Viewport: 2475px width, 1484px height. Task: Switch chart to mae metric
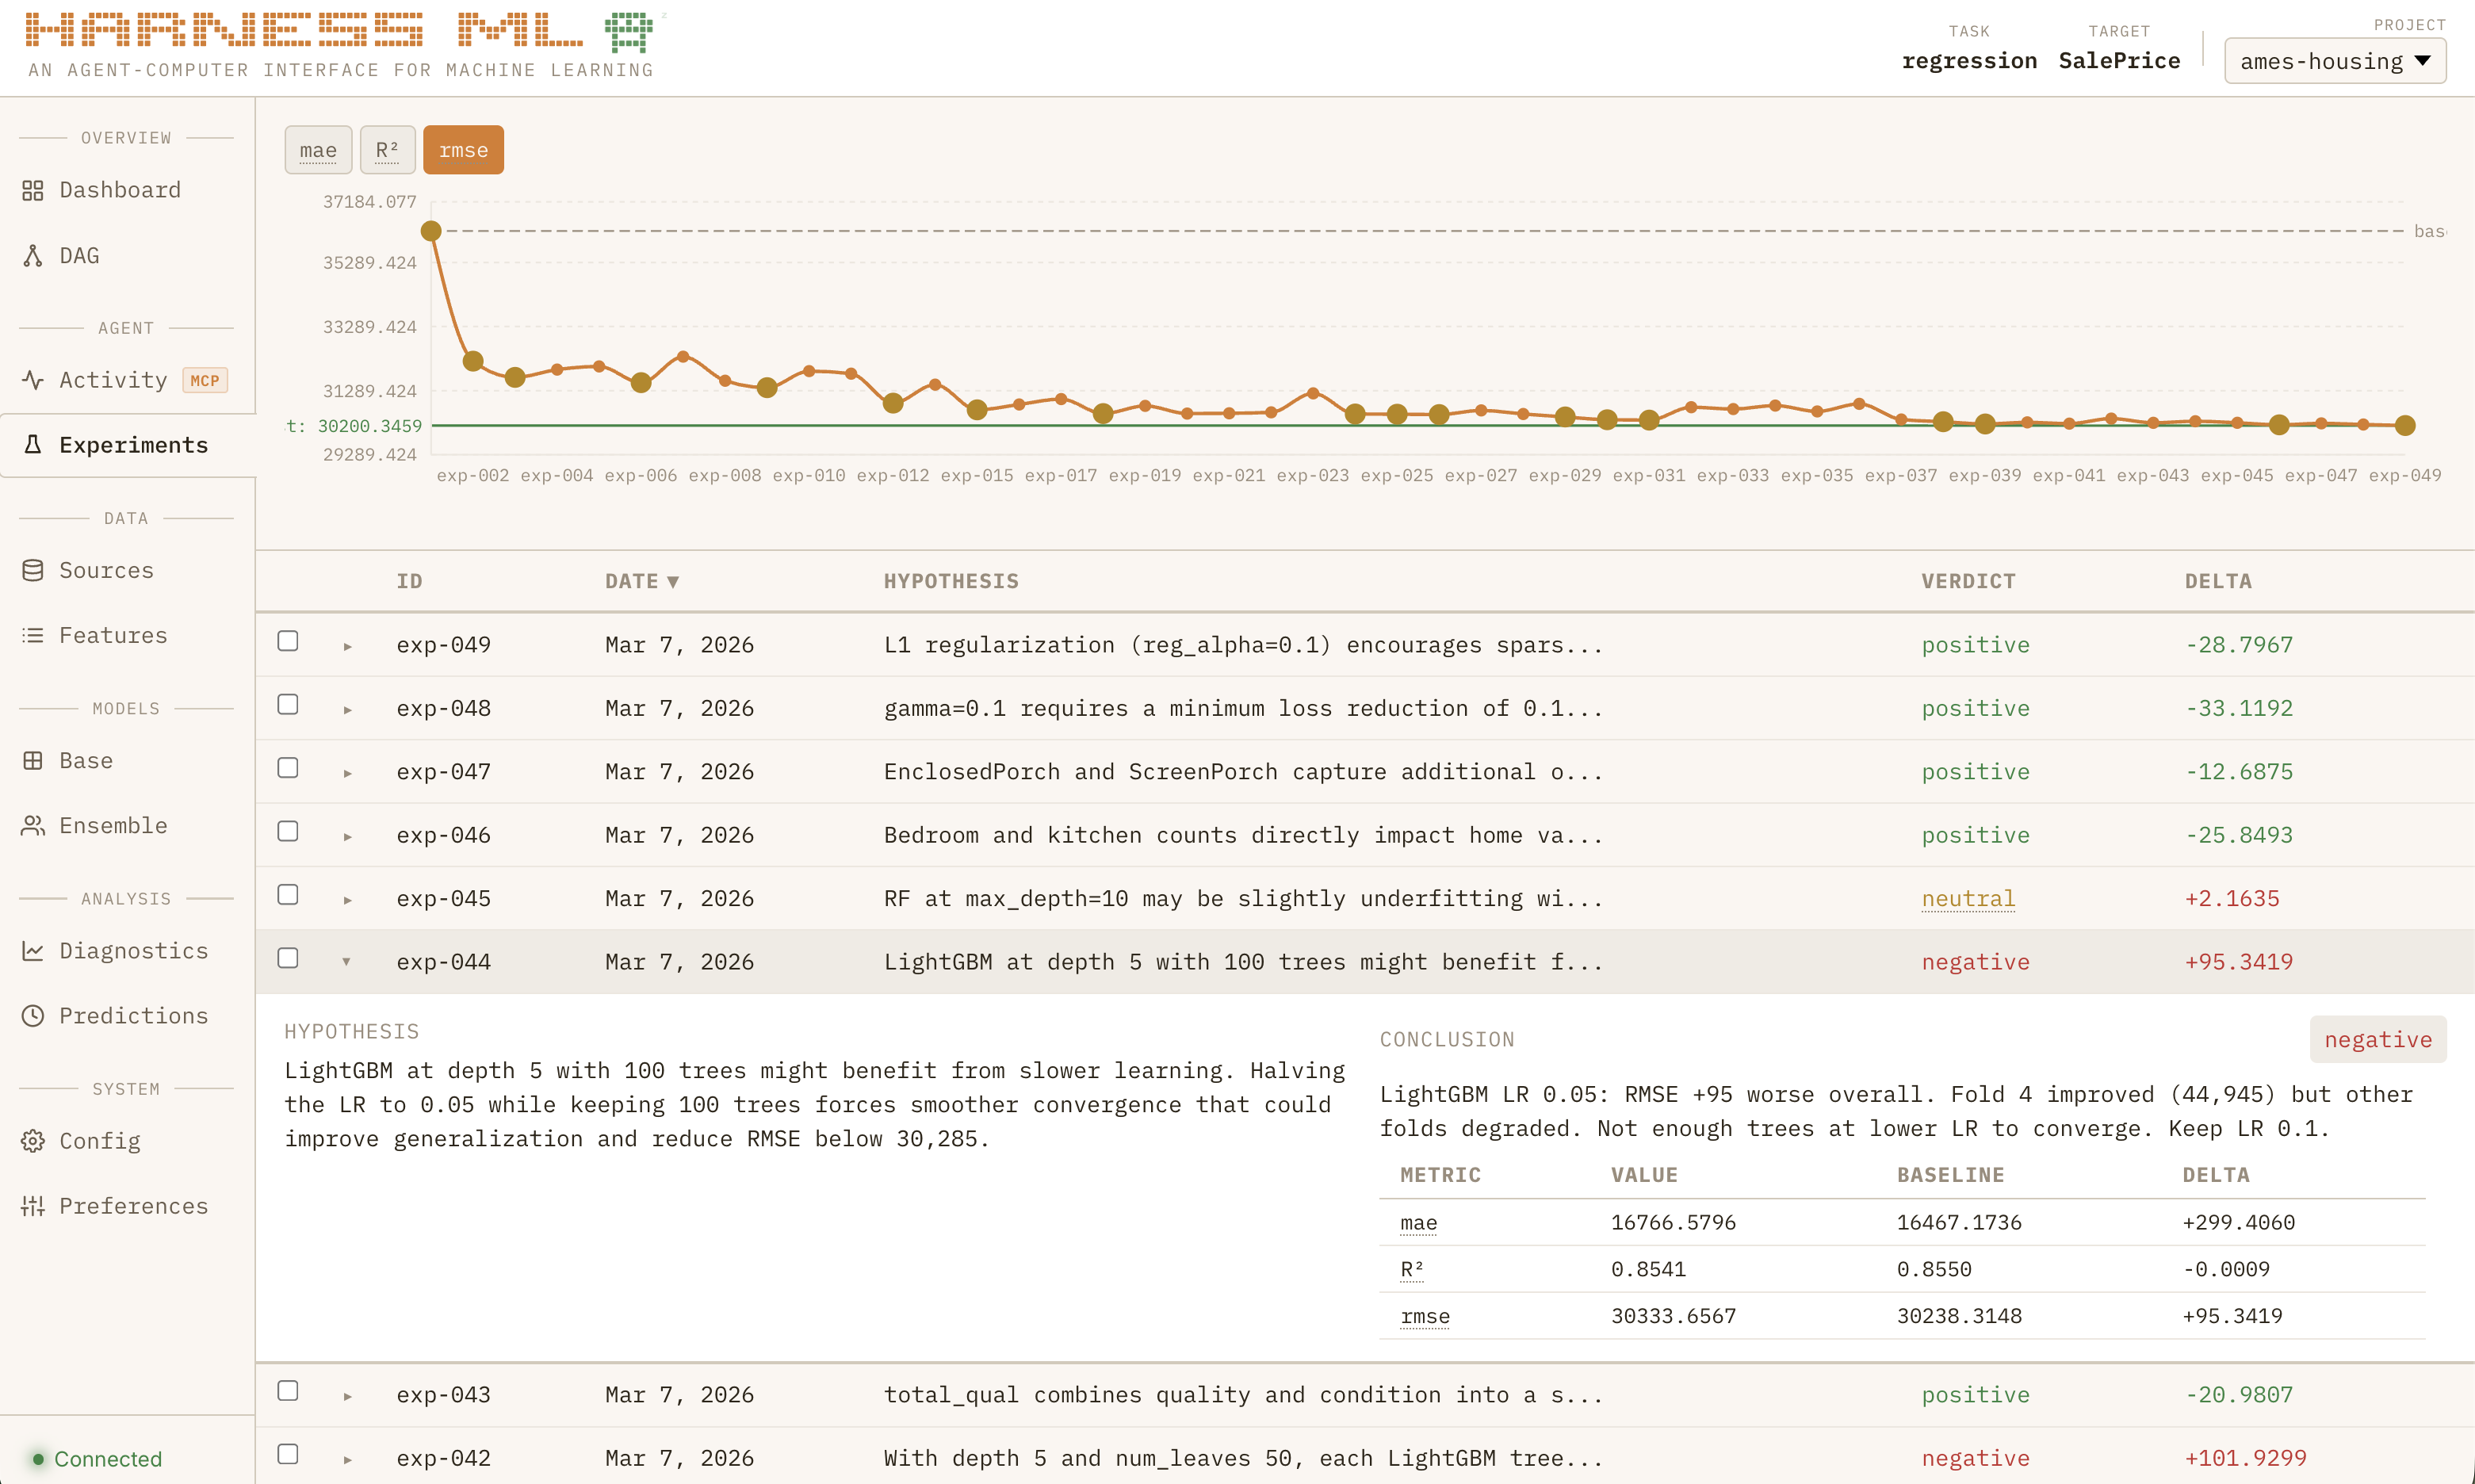[x=318, y=150]
